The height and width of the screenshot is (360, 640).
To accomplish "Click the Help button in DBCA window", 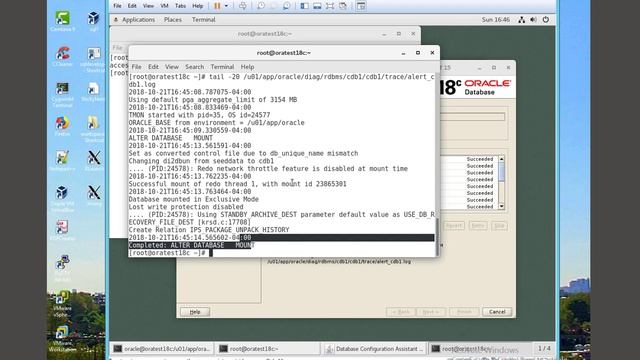I will 195,312.
